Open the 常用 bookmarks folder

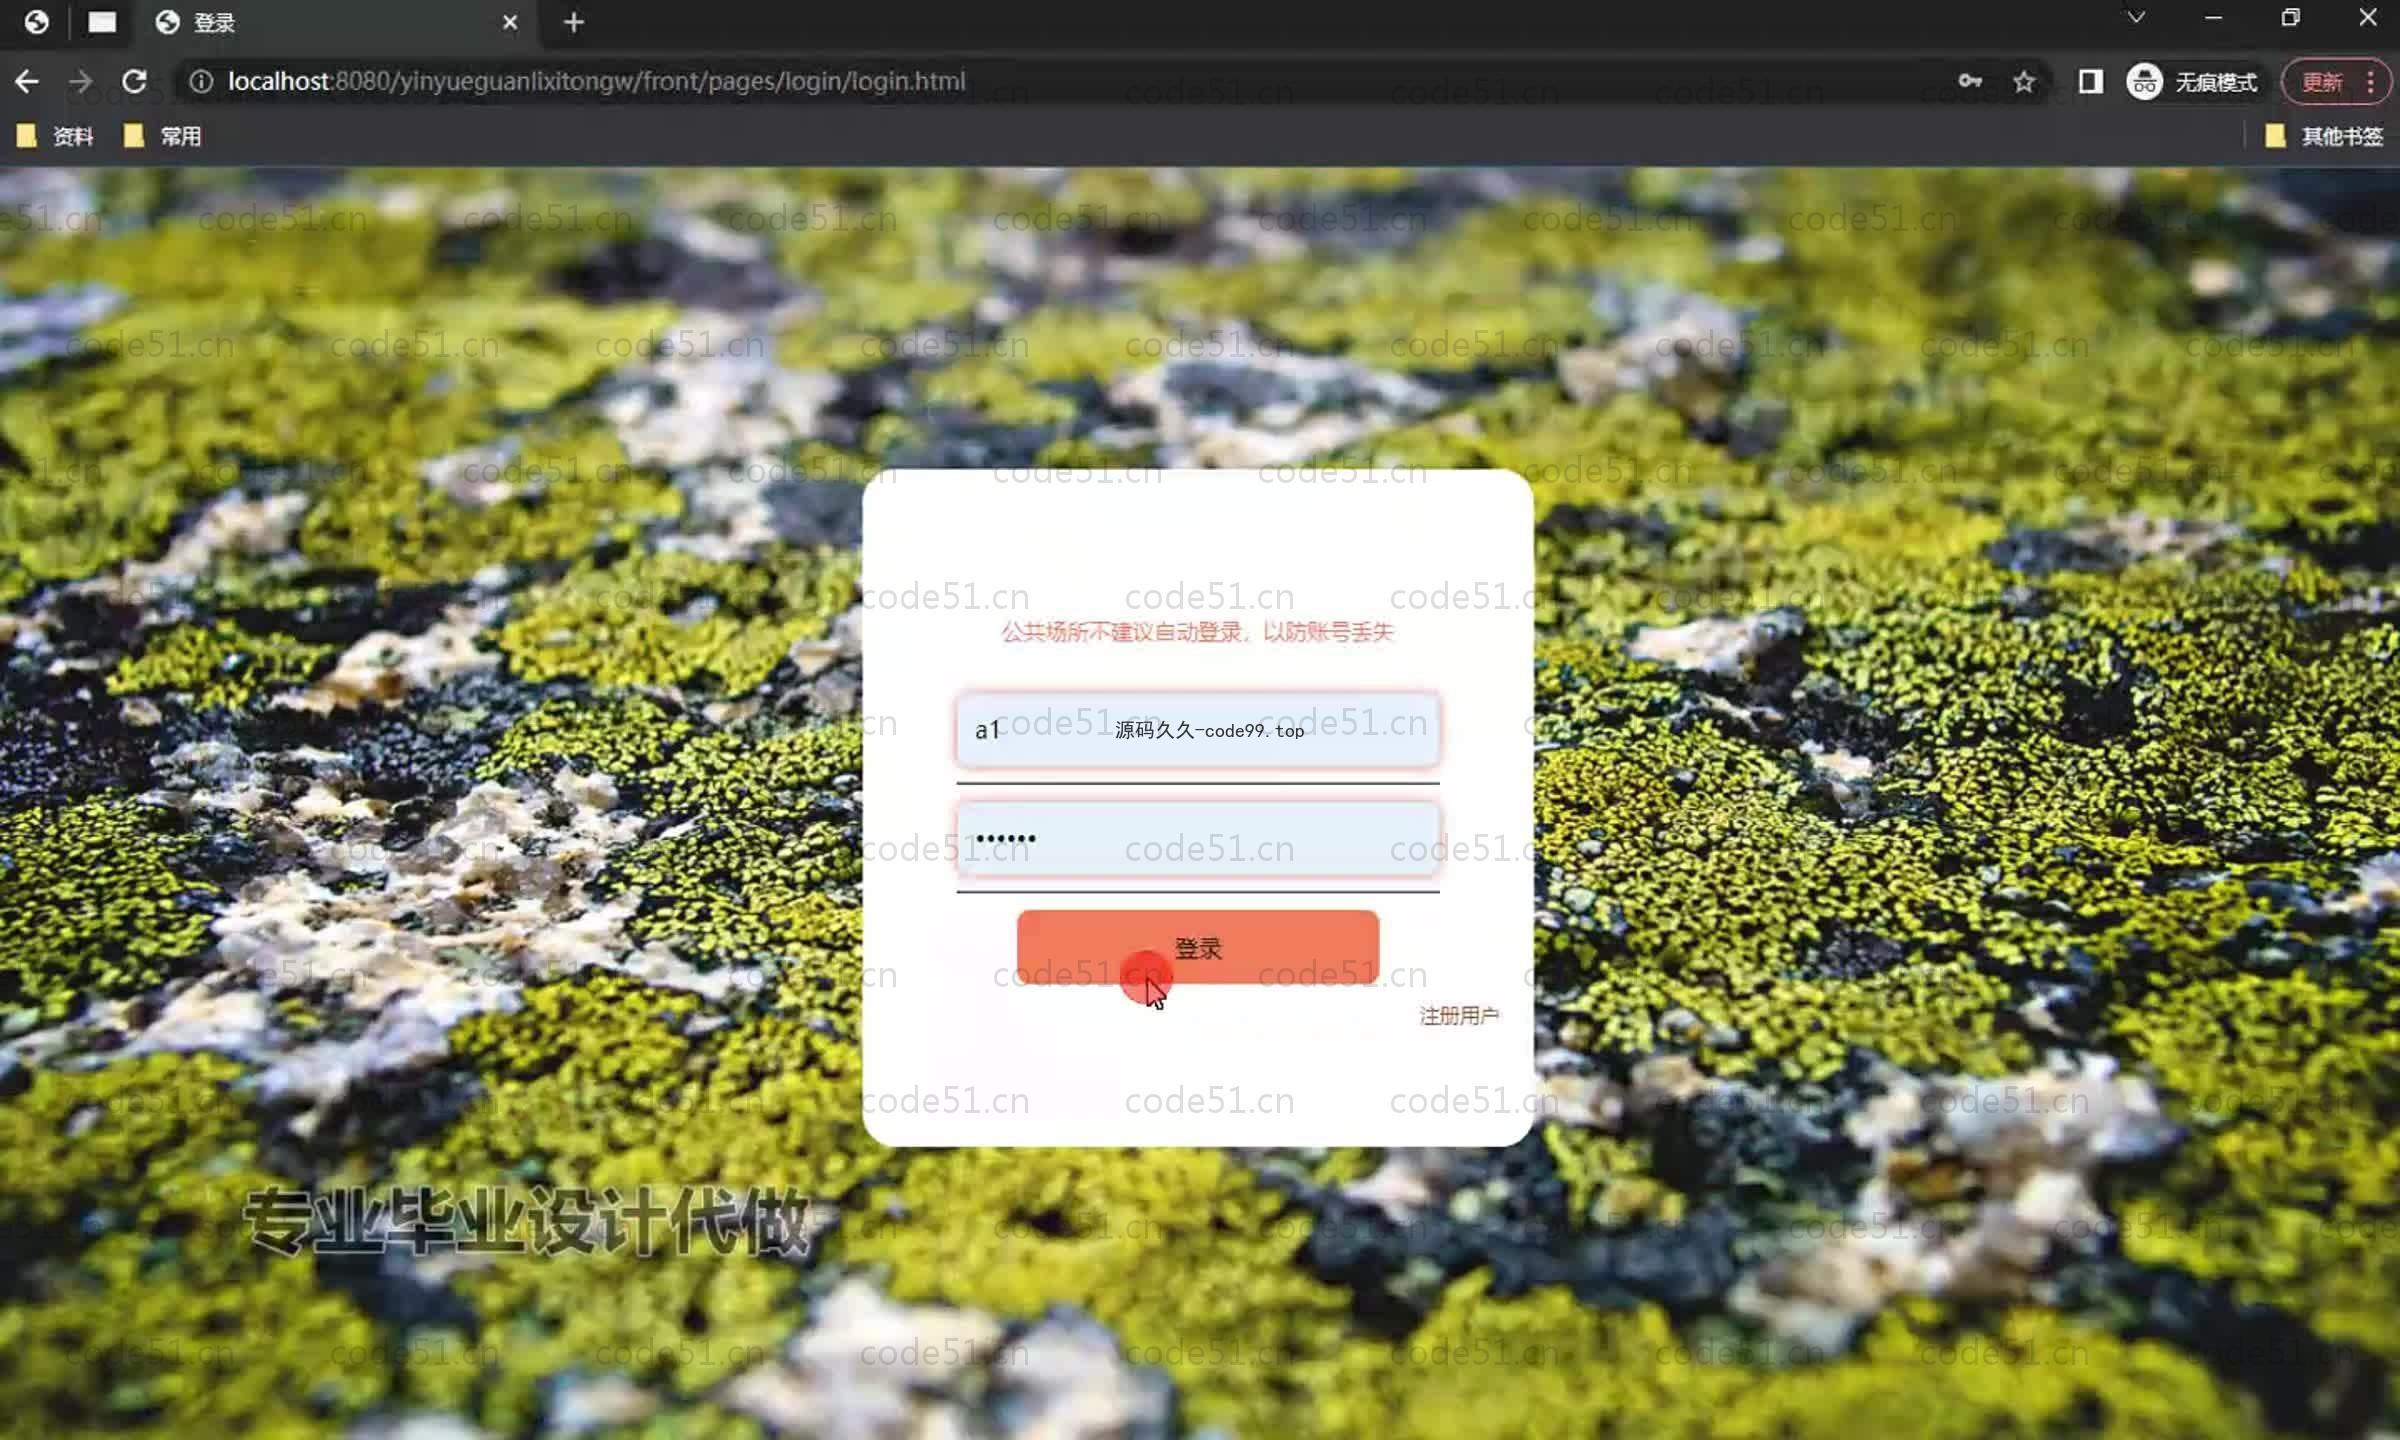click(x=163, y=136)
